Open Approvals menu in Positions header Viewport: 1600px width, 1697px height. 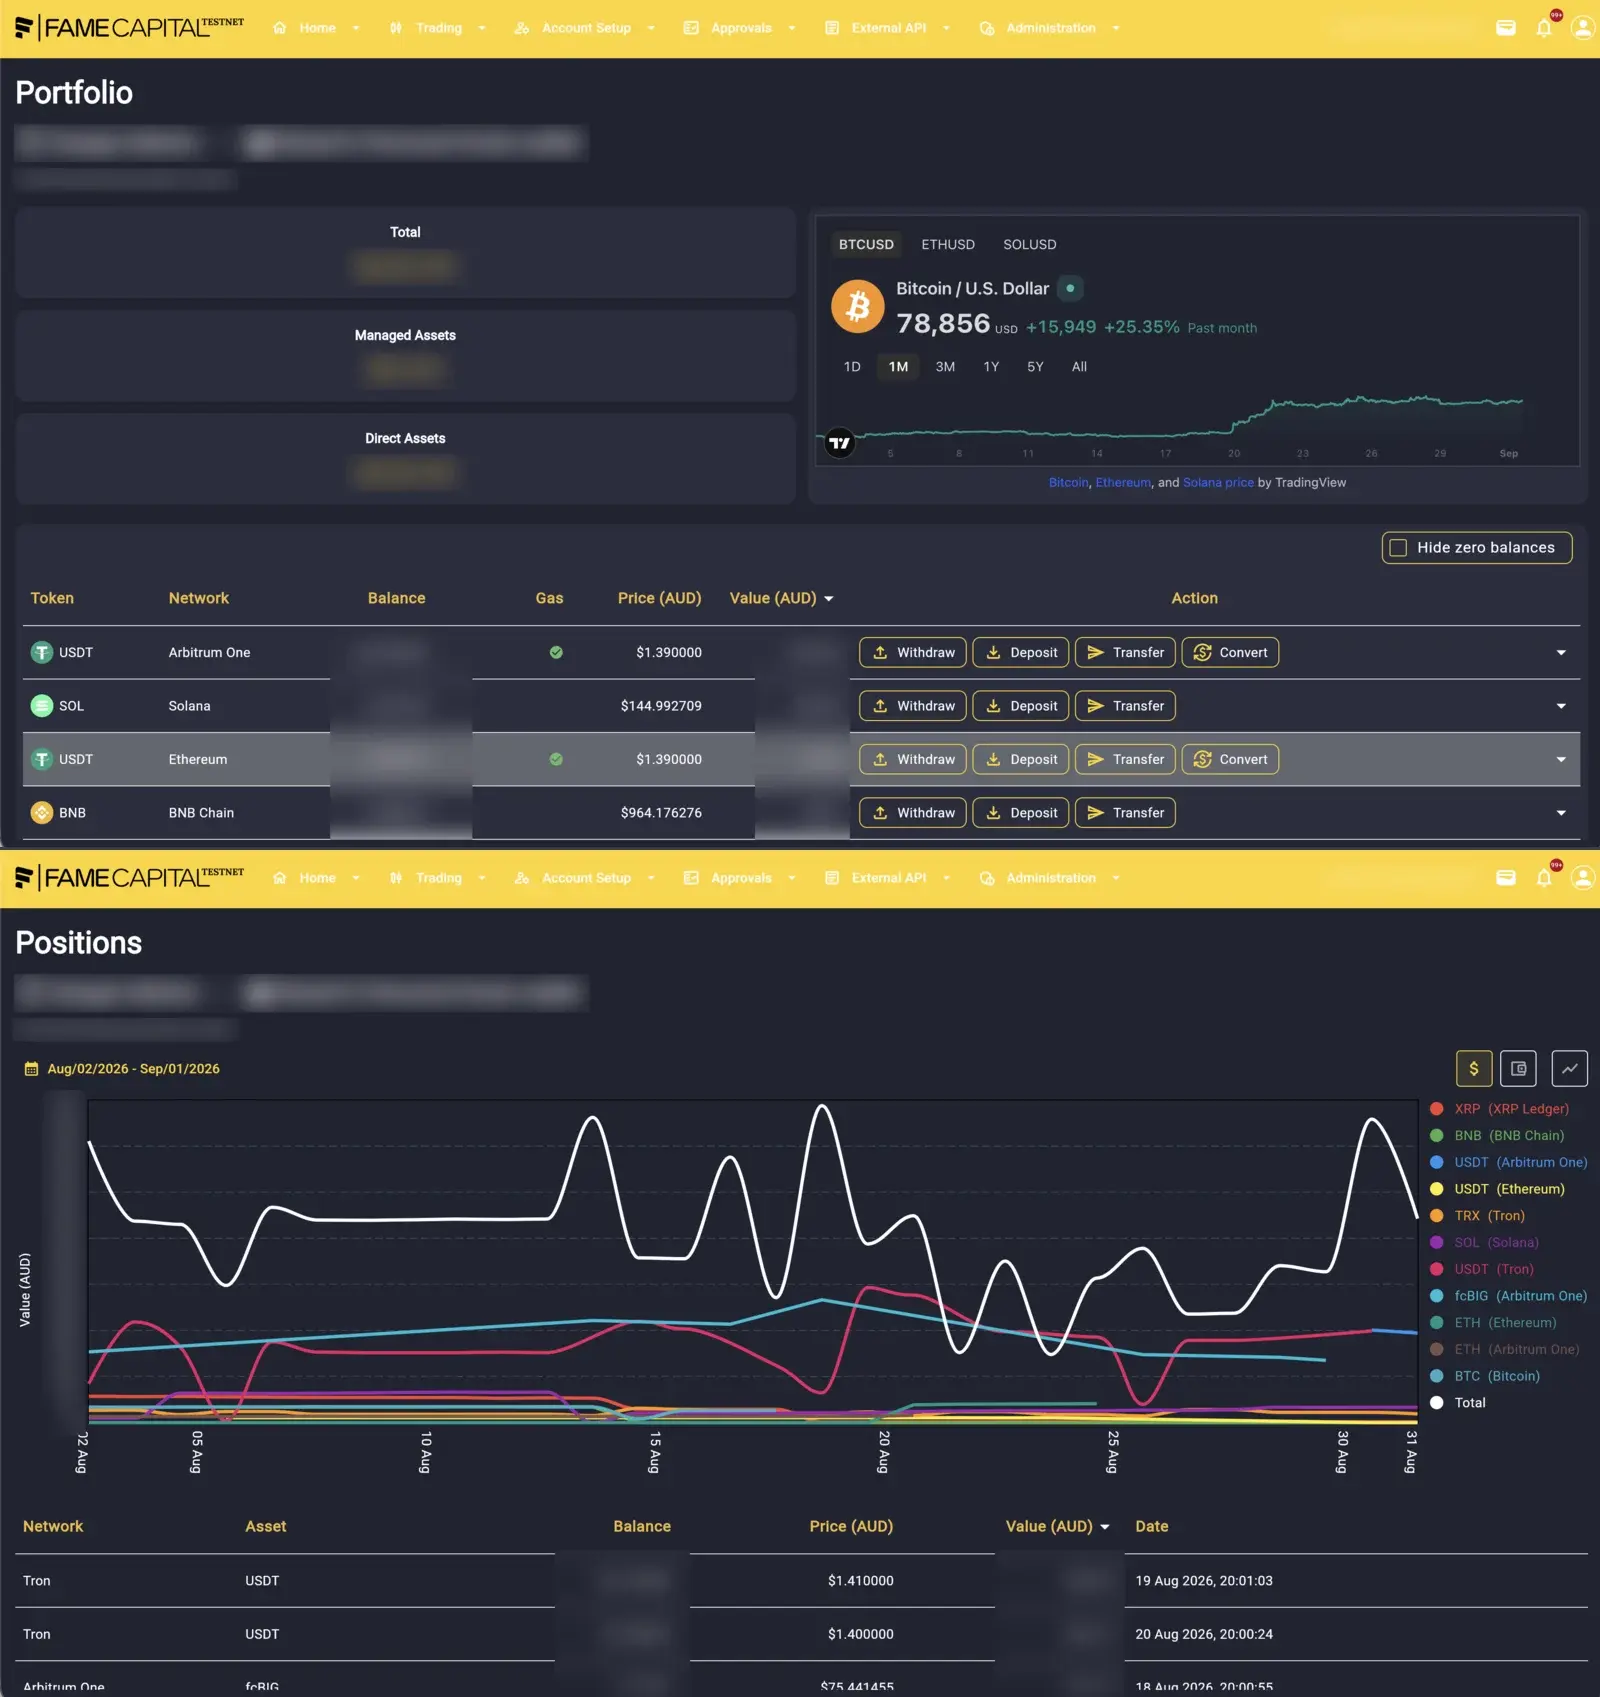click(x=741, y=878)
